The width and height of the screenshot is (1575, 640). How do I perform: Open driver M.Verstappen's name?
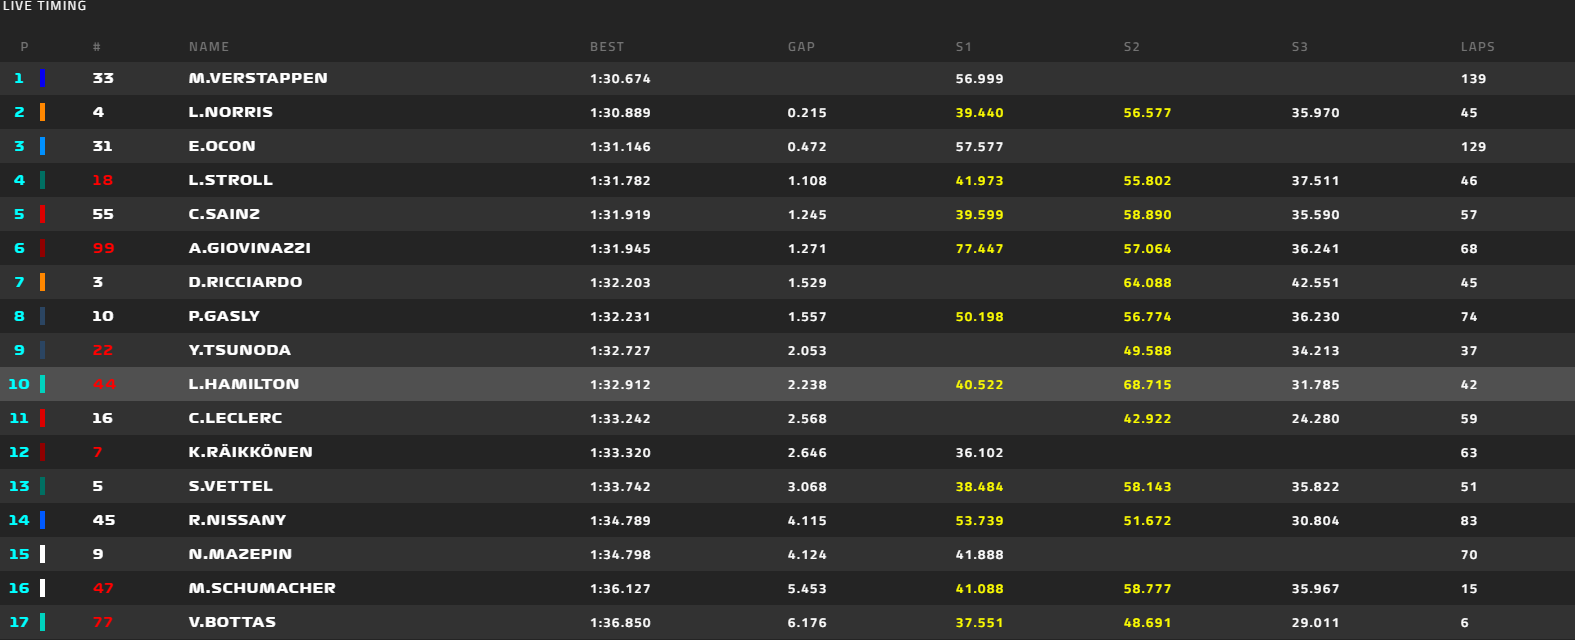click(258, 78)
